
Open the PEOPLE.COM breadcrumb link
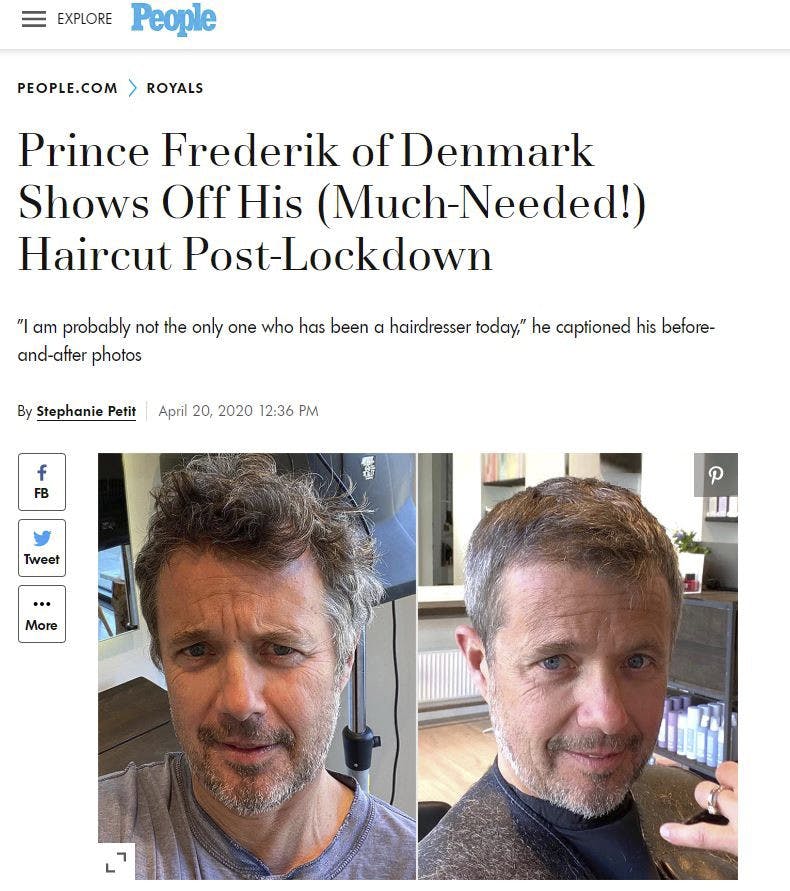(67, 88)
